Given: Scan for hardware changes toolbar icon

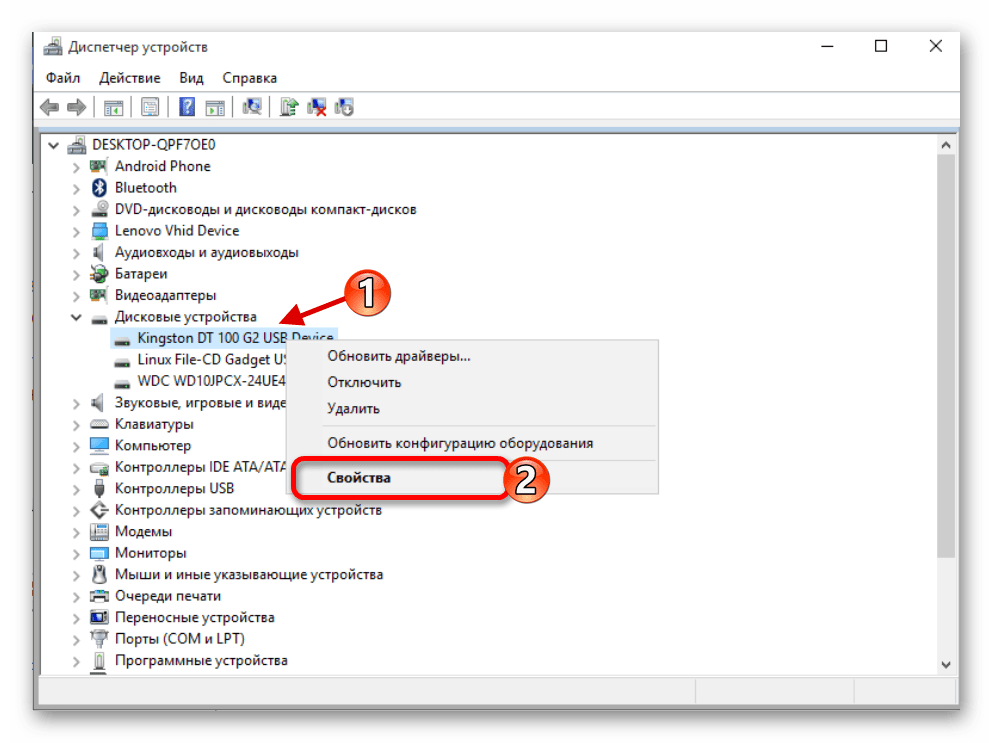Looking at the screenshot, I should (x=252, y=107).
